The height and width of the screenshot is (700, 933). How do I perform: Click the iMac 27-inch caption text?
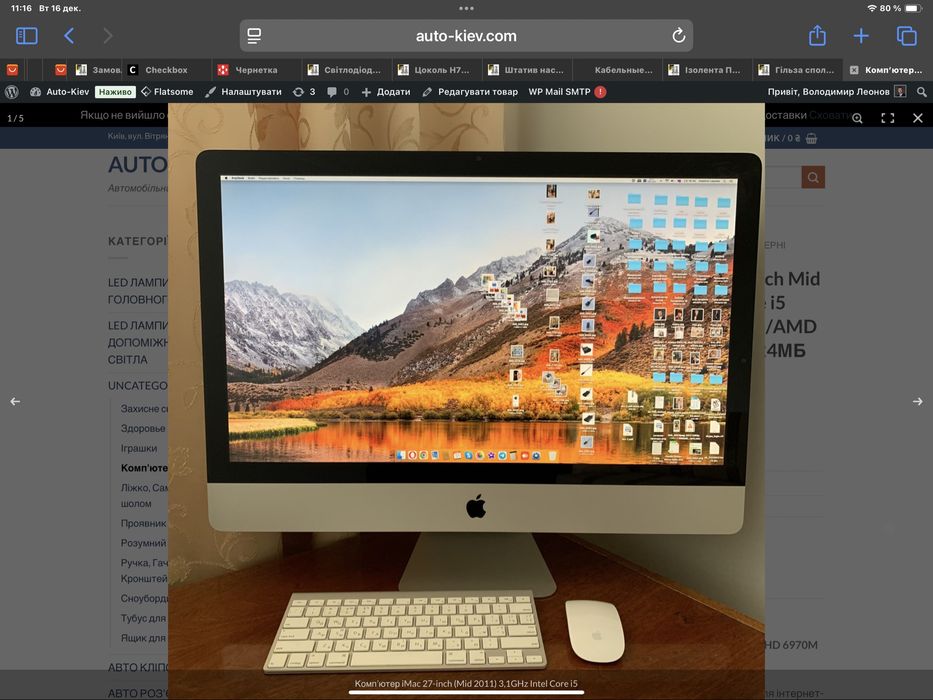tap(466, 683)
